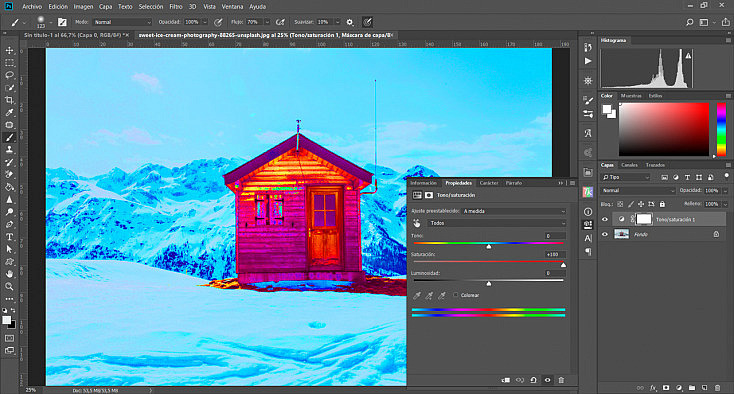Click the Fondo layer thumbnail
Viewport: 734px width, 394px height.
tap(621, 234)
